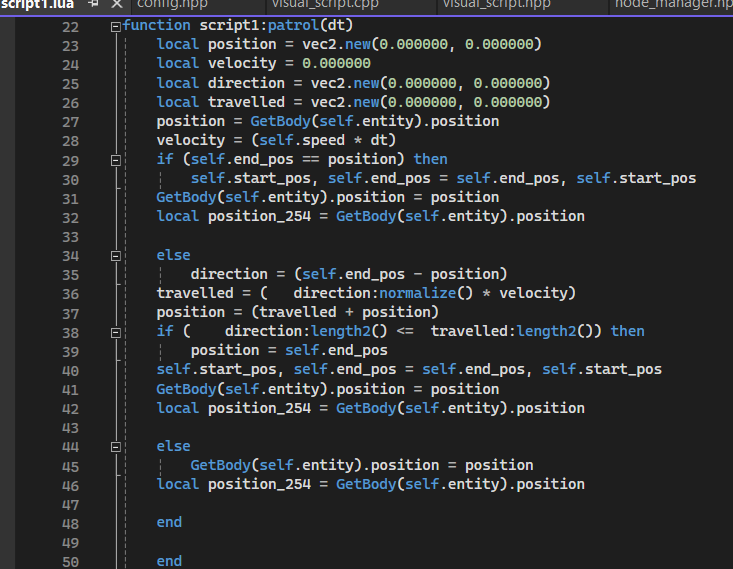
Task: Click the 'then' keyword on line 38
Action: point(627,331)
